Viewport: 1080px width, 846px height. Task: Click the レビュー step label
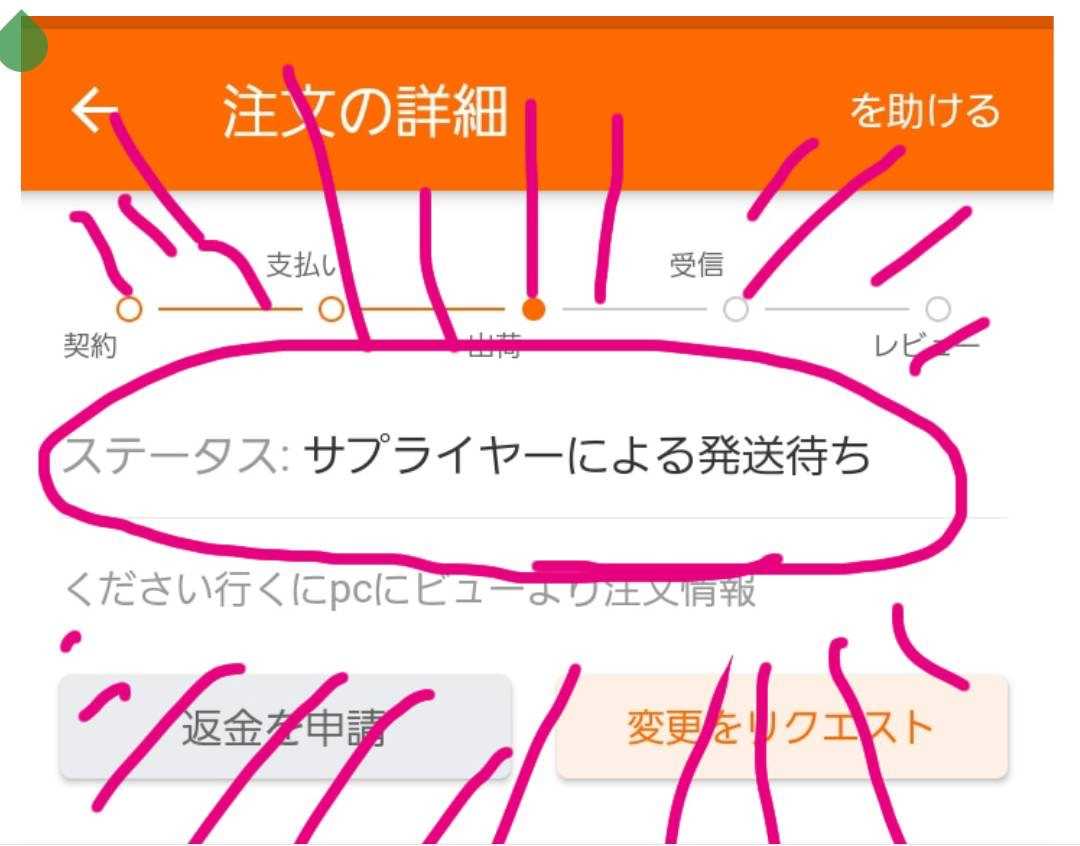925,345
